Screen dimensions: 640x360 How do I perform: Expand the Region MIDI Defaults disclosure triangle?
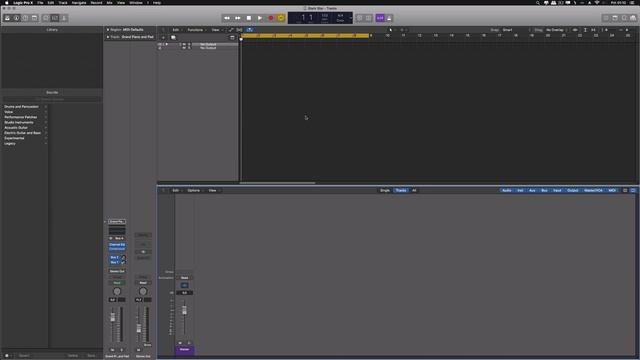click(x=108, y=30)
